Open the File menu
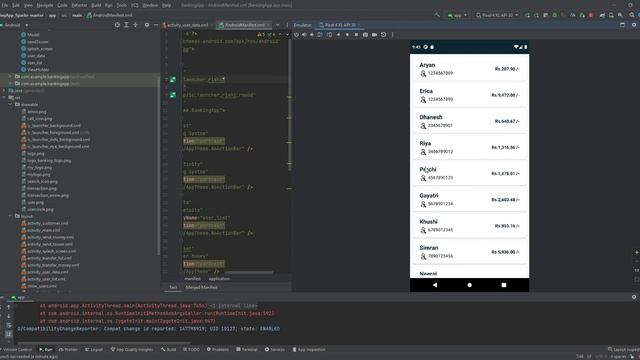Image resolution: width=640 pixels, height=360 pixels. click(4, 5)
